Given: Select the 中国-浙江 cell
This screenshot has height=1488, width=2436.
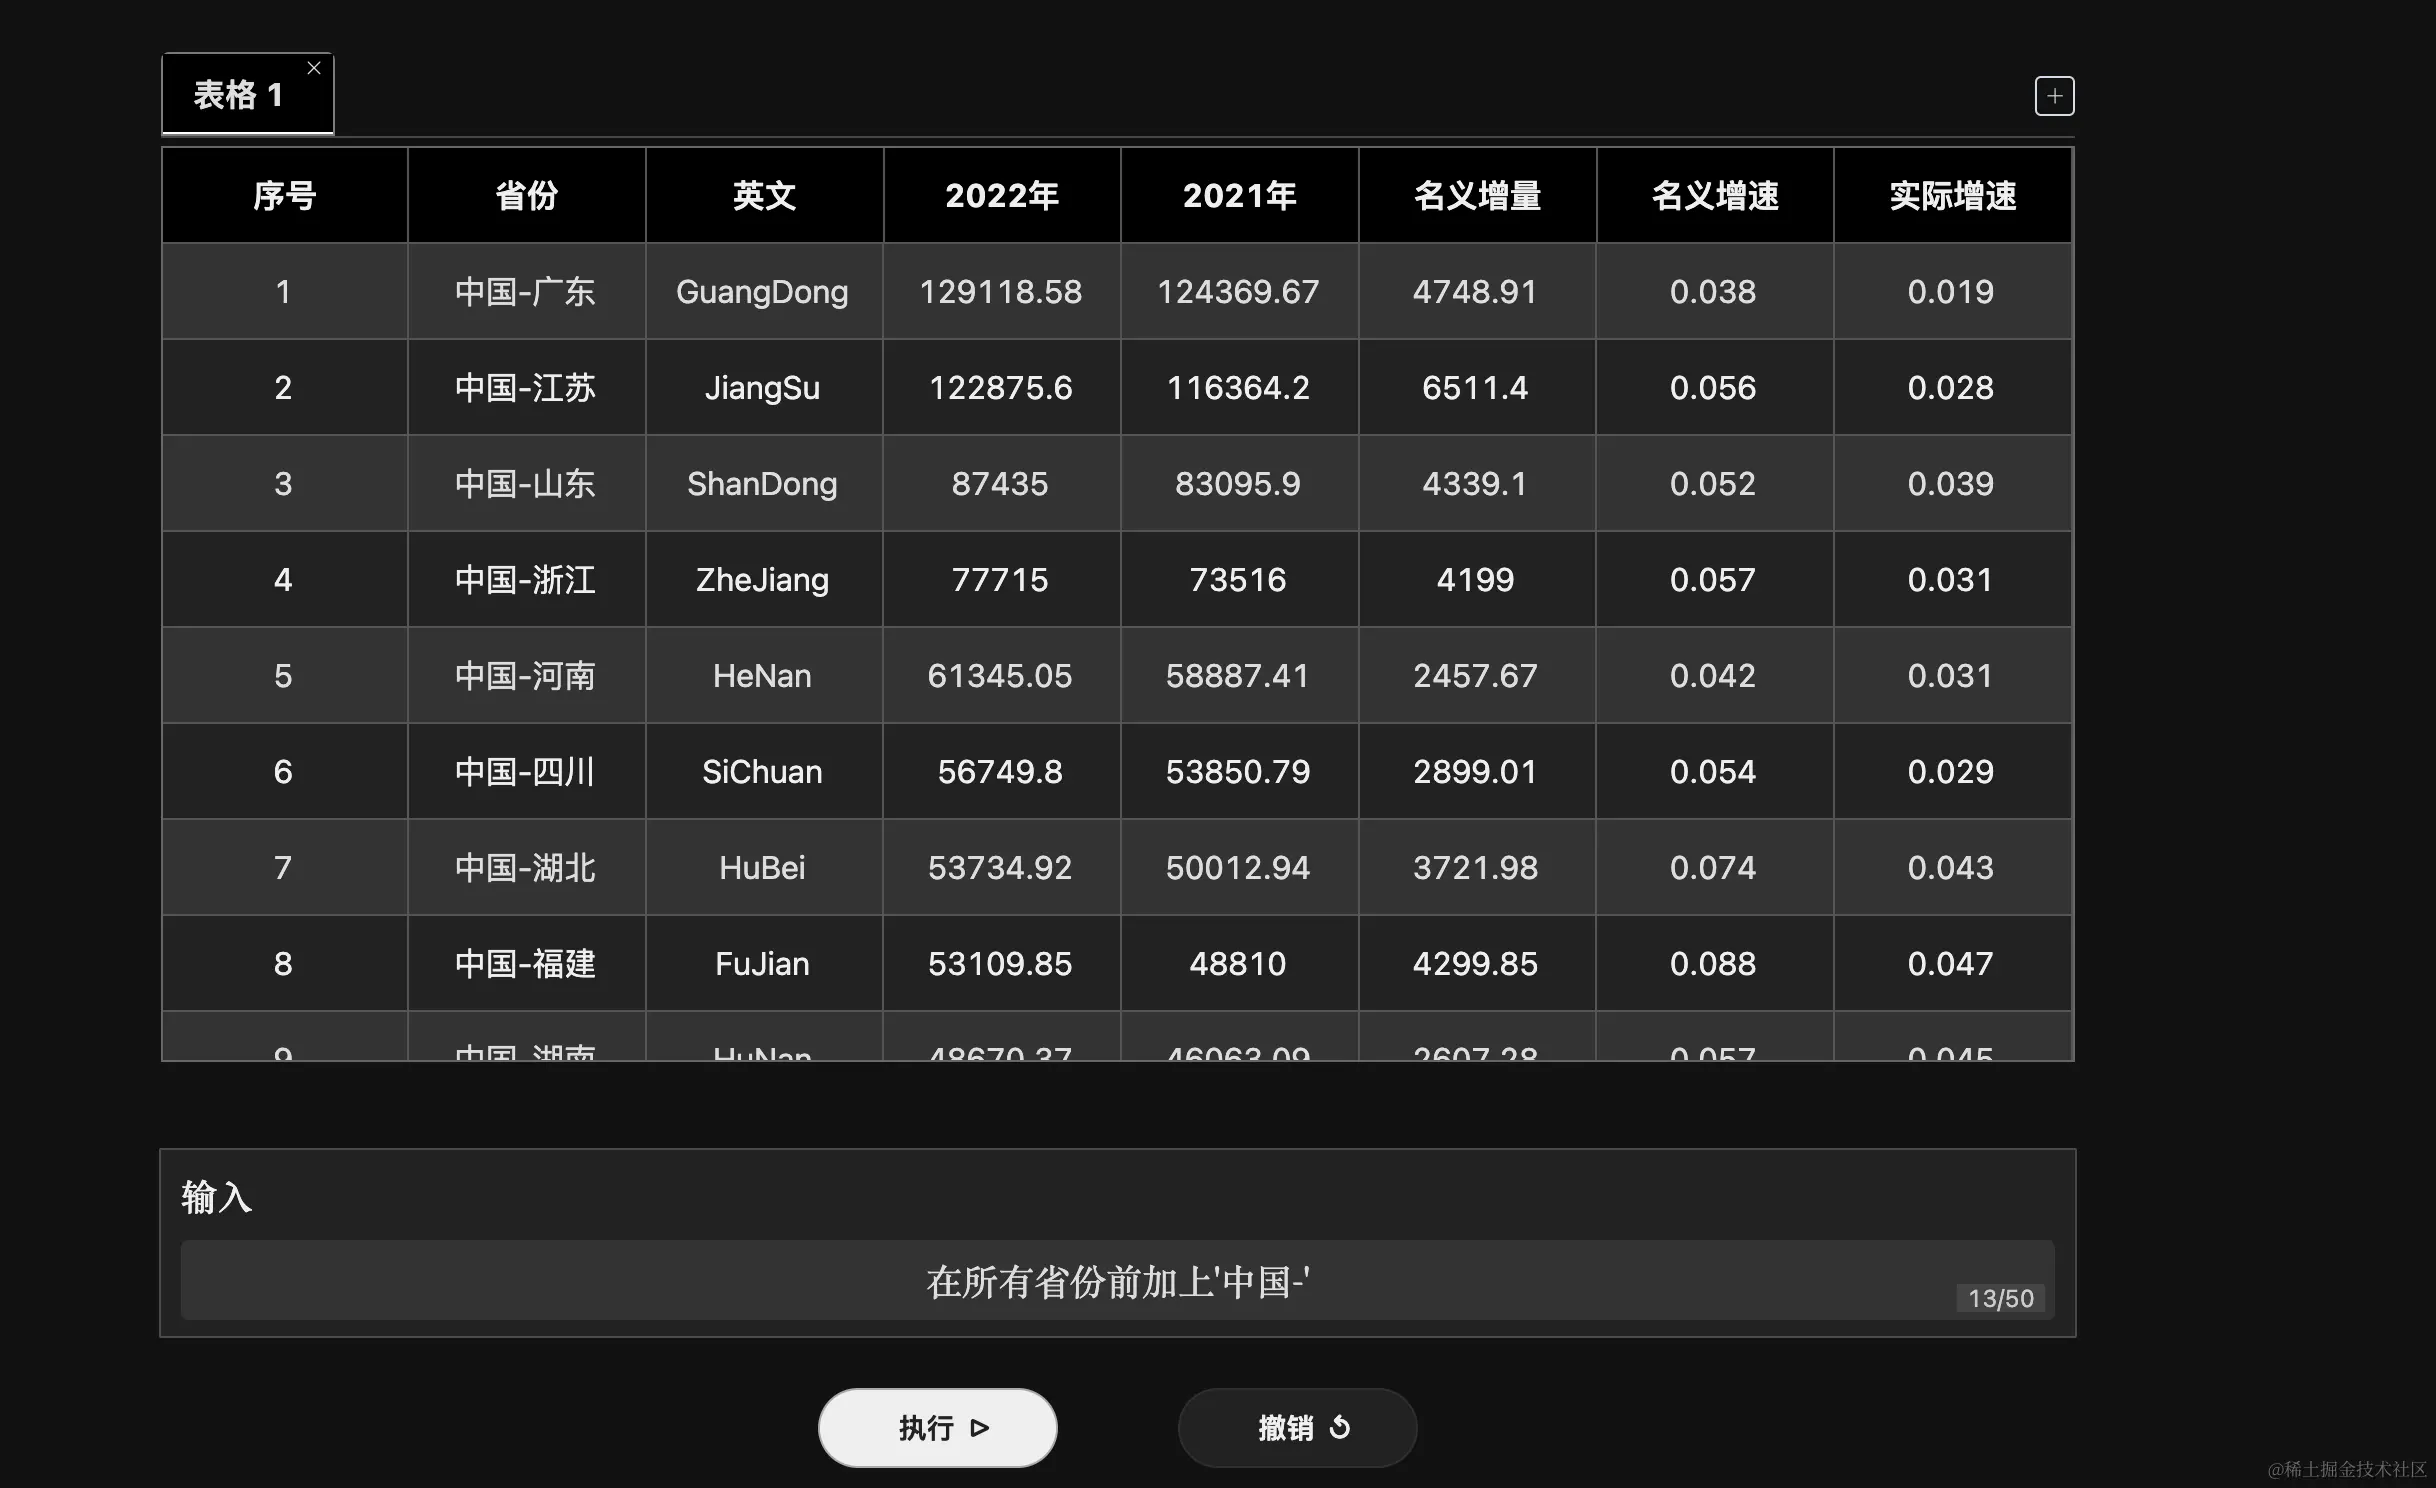Looking at the screenshot, I should tap(526, 580).
